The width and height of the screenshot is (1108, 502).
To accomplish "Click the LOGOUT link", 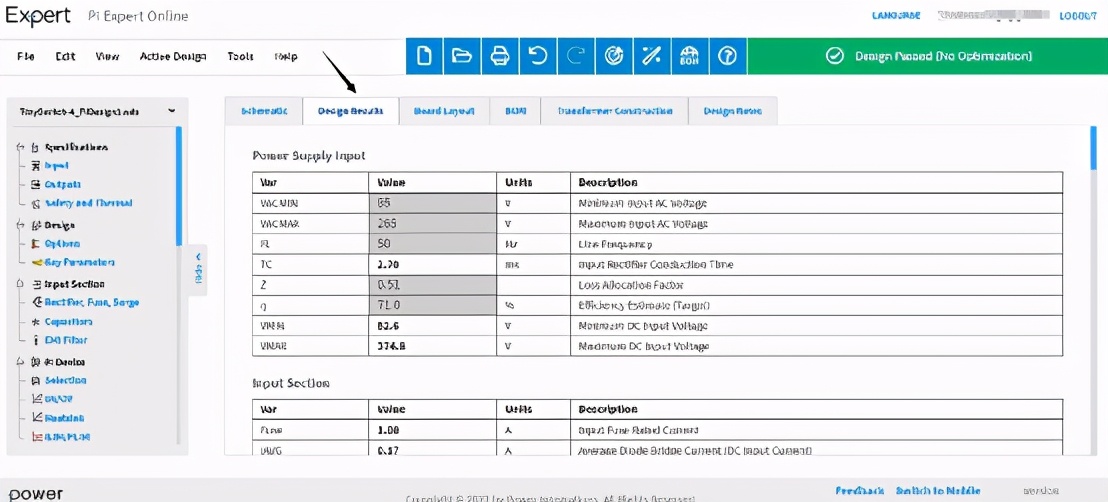I will tap(1078, 16).
